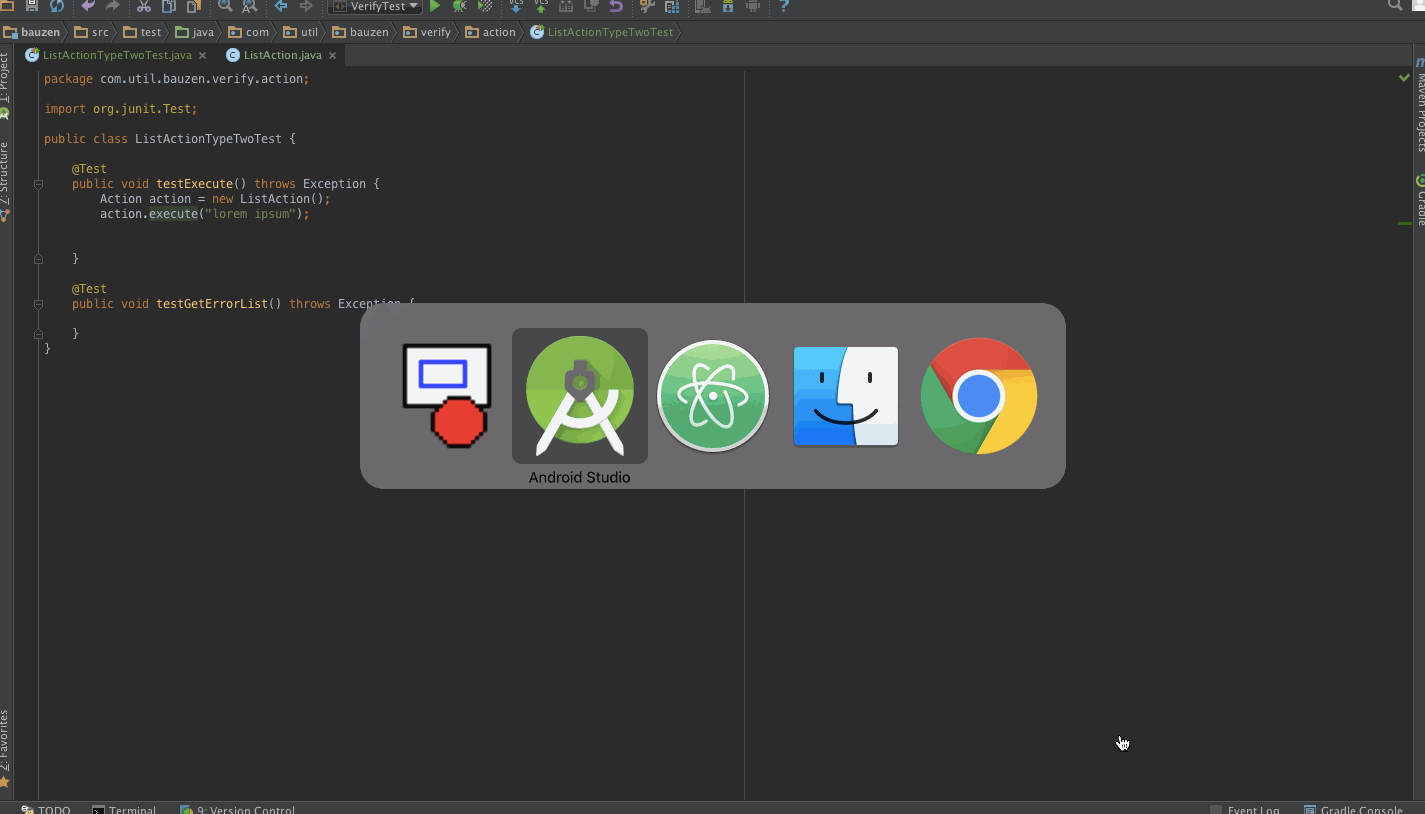This screenshot has width=1425, height=814.
Task: Close the ListActionTypeTwoTest.java tab
Action: pyautogui.click(x=202, y=56)
